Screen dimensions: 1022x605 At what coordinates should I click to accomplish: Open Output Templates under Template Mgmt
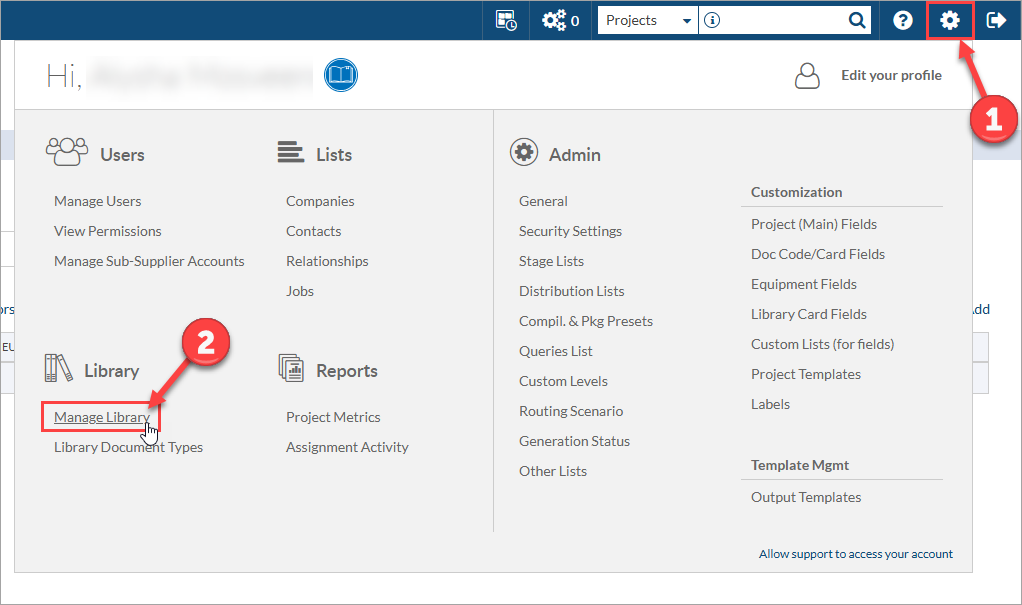pos(805,497)
